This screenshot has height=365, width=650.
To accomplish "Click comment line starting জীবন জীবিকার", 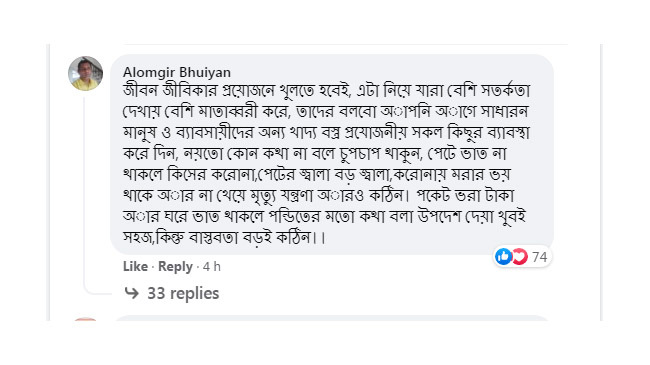I will tap(327, 90).
